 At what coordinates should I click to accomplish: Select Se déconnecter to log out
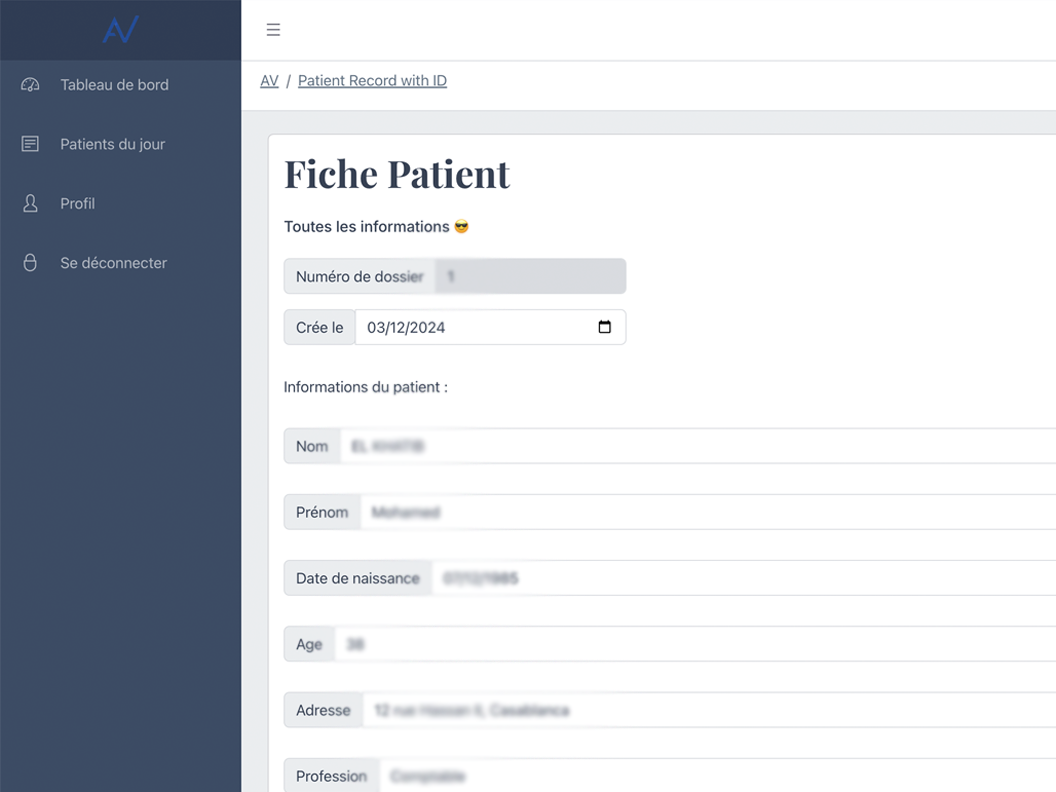[x=113, y=262]
